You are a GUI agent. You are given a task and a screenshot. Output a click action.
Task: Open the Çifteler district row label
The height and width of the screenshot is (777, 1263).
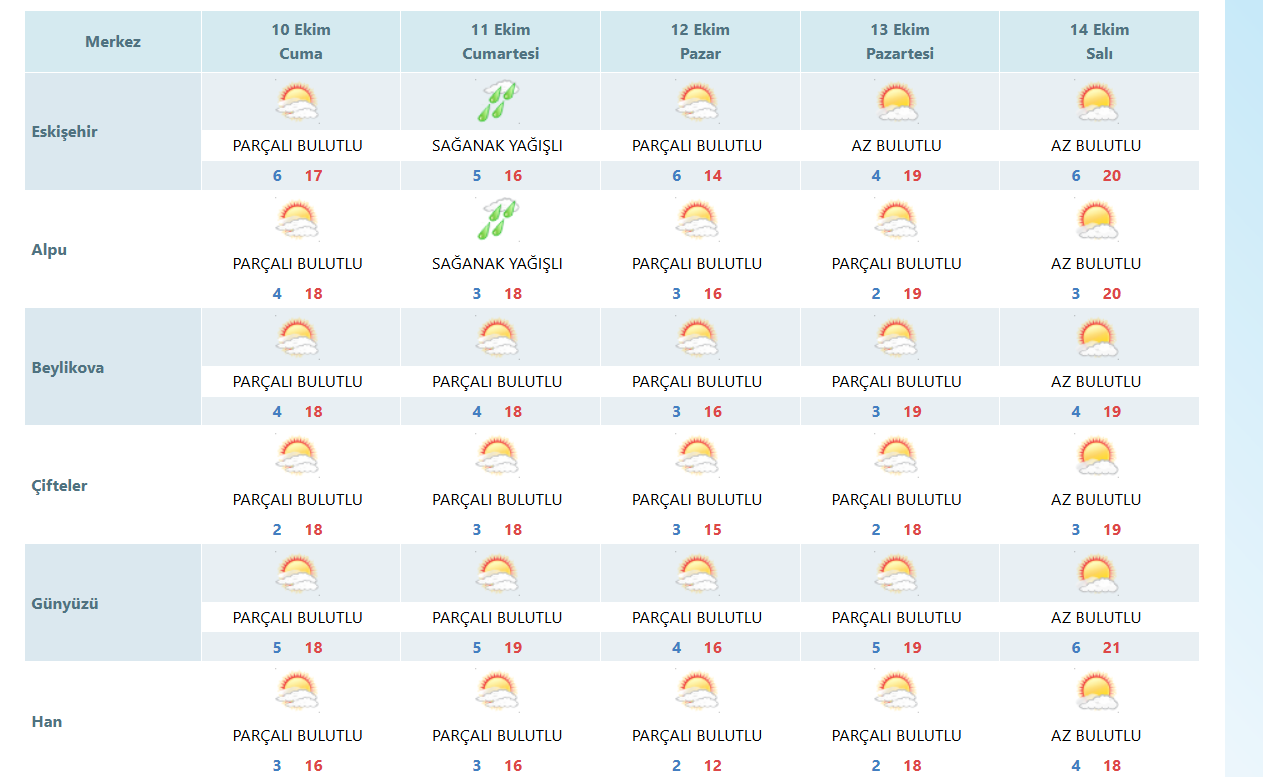pyautogui.click(x=60, y=486)
